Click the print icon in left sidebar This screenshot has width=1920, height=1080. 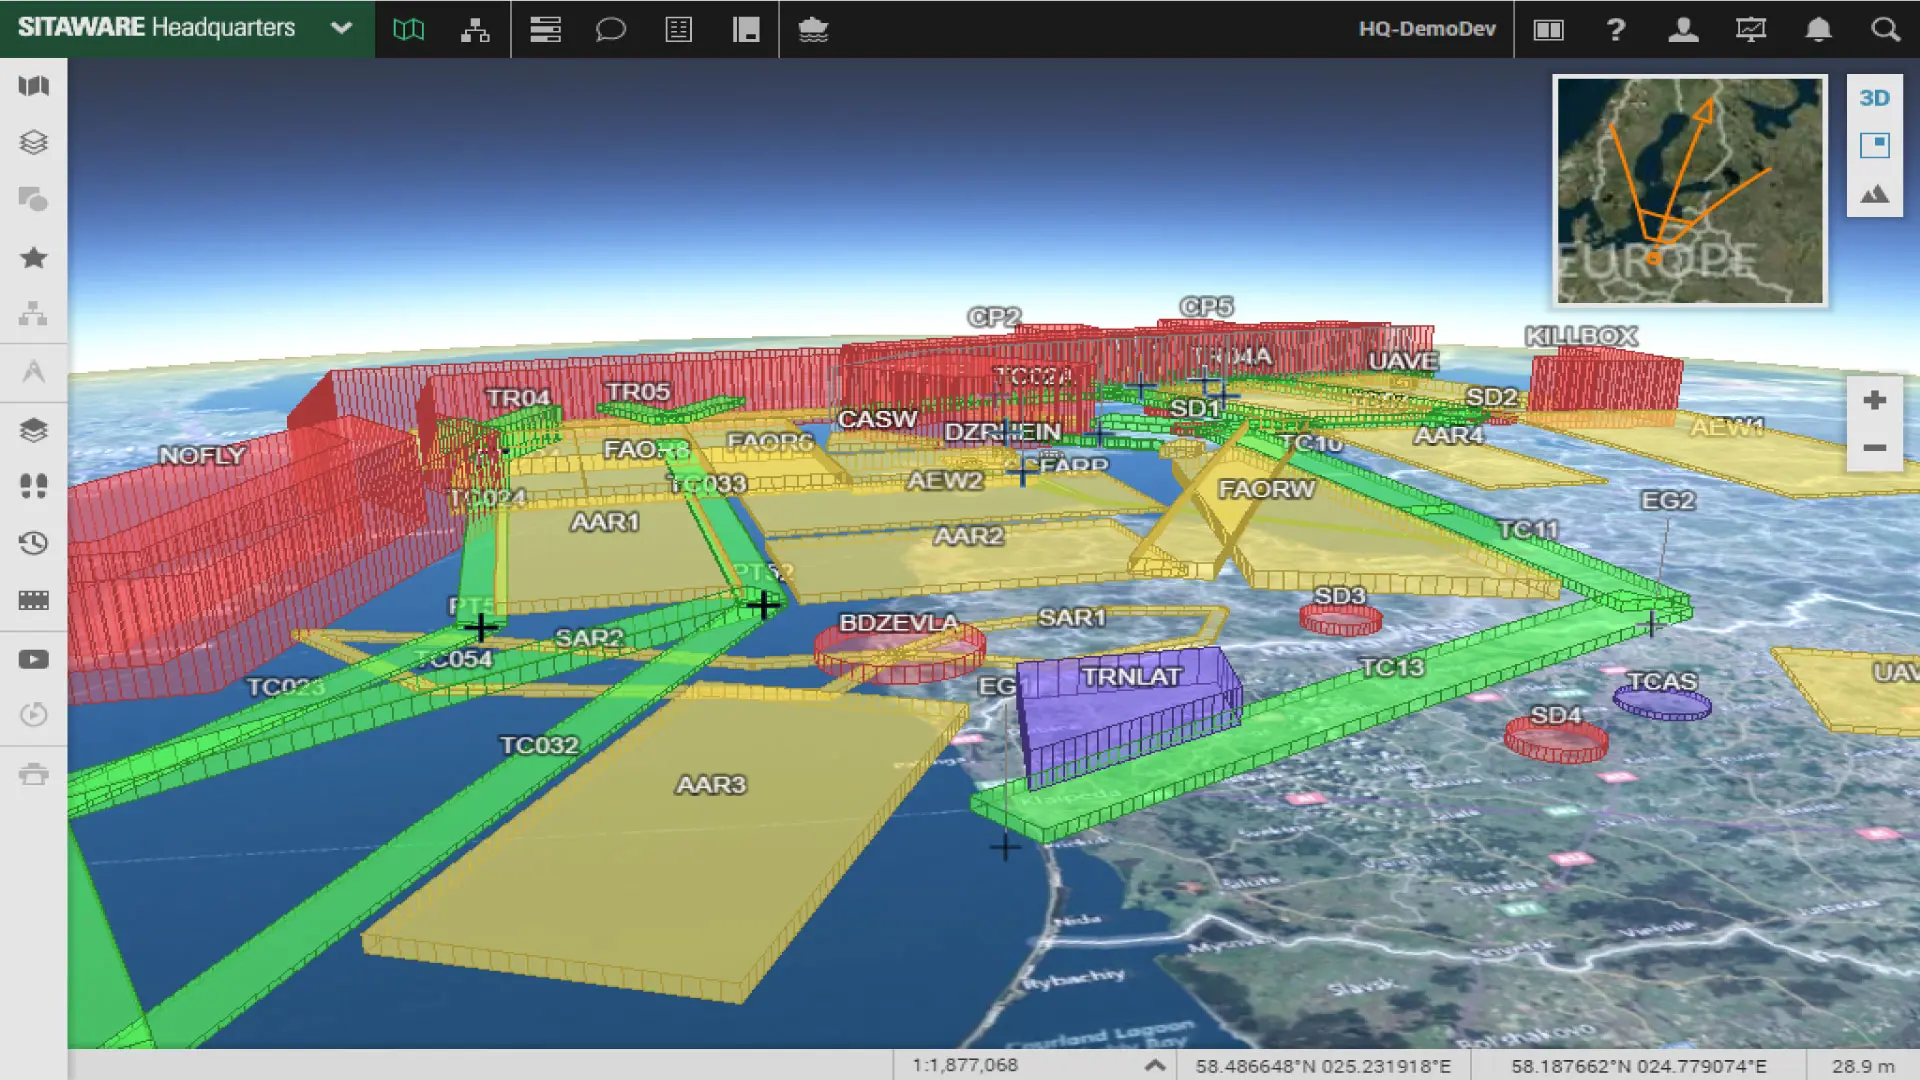coord(33,774)
